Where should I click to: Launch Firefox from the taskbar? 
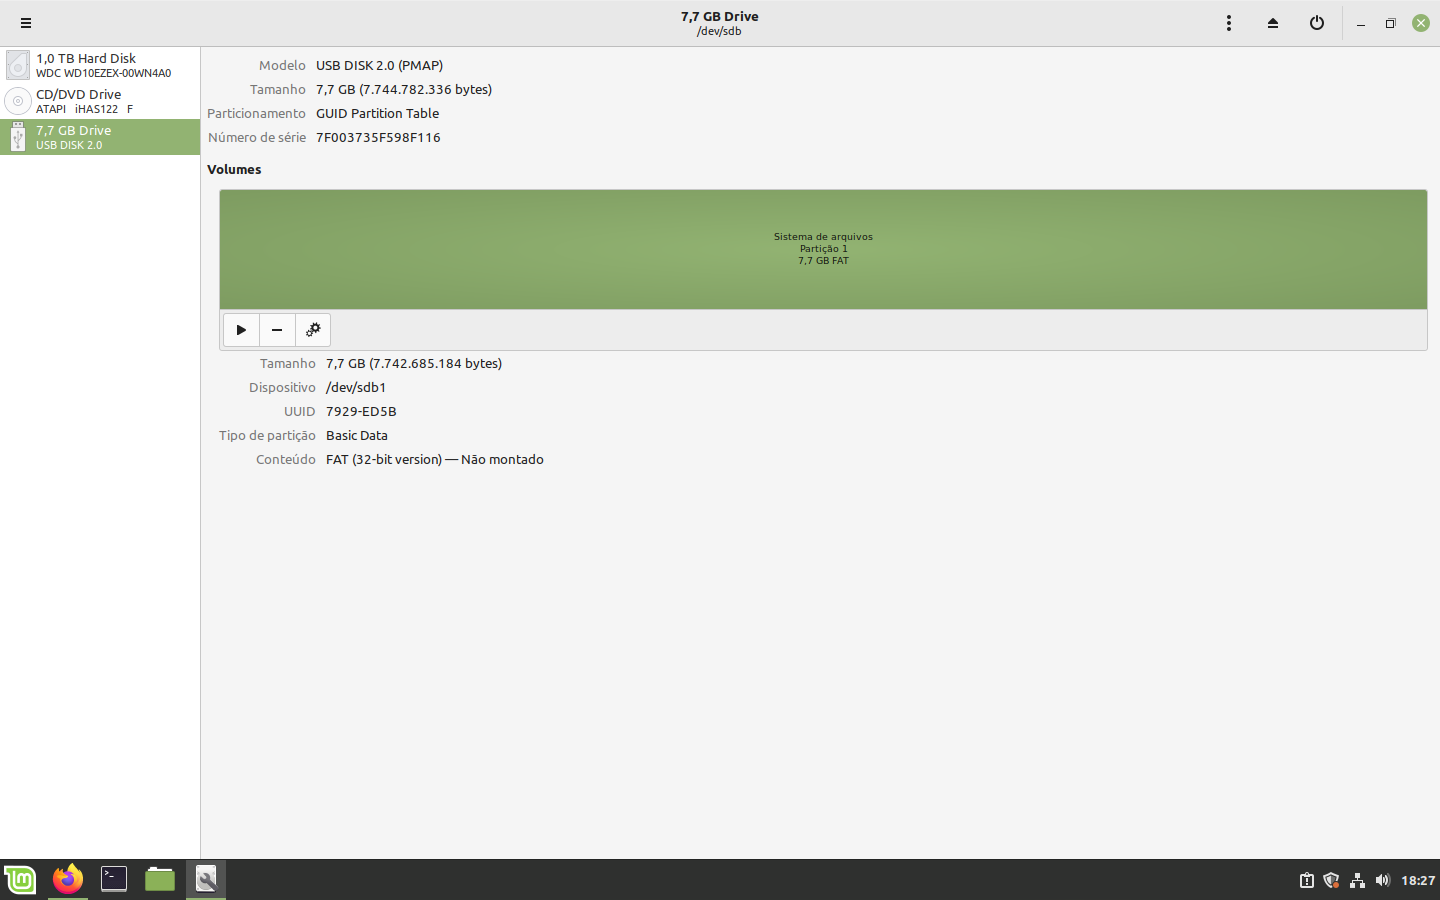68,879
